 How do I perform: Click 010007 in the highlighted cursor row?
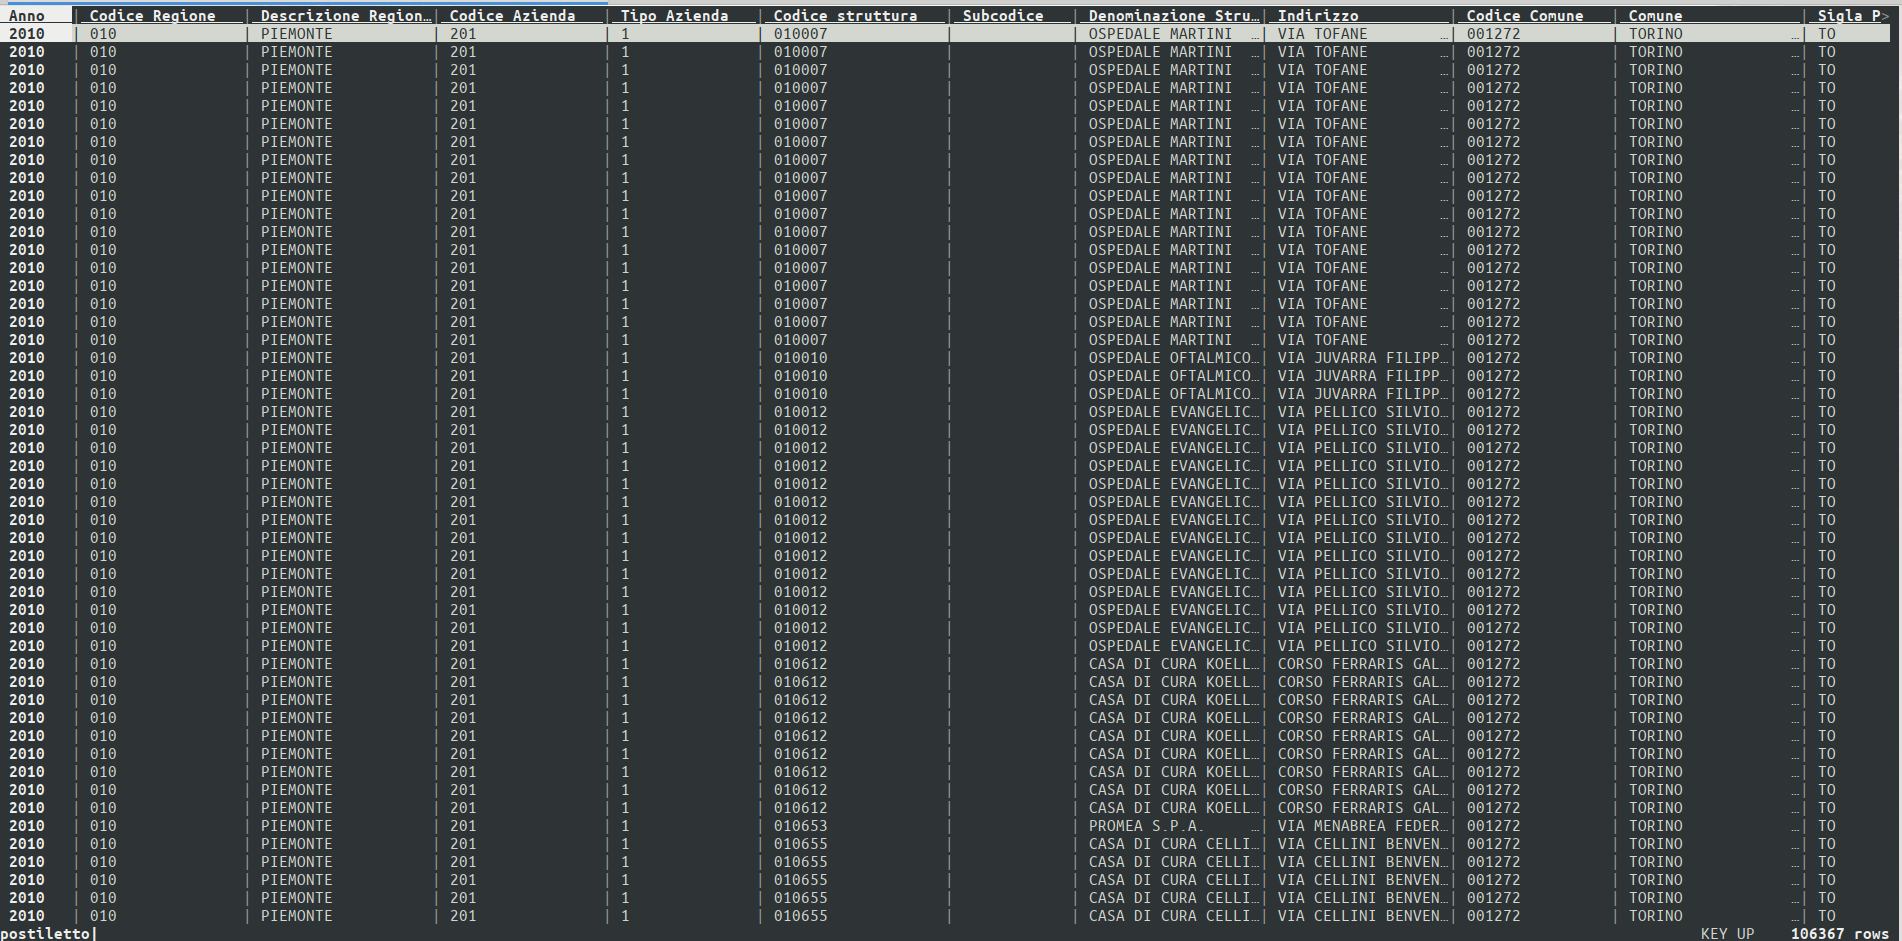click(800, 34)
